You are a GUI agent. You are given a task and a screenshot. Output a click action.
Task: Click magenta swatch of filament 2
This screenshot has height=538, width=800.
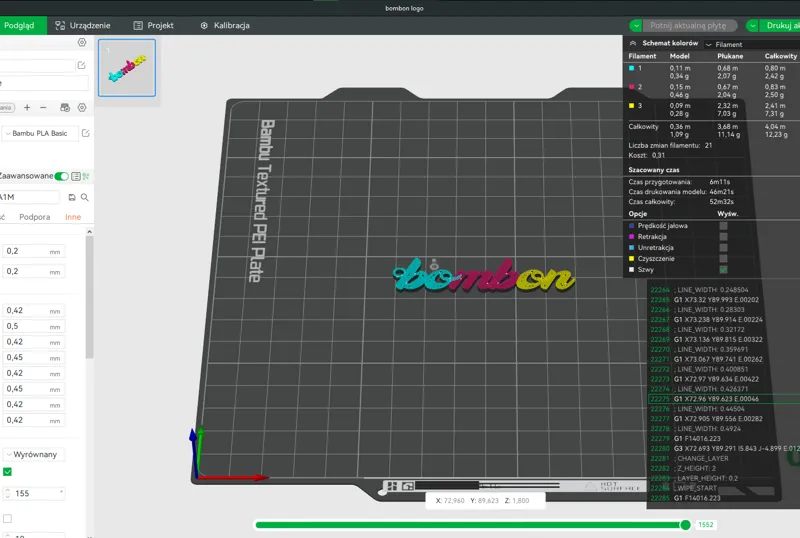[x=632, y=87]
